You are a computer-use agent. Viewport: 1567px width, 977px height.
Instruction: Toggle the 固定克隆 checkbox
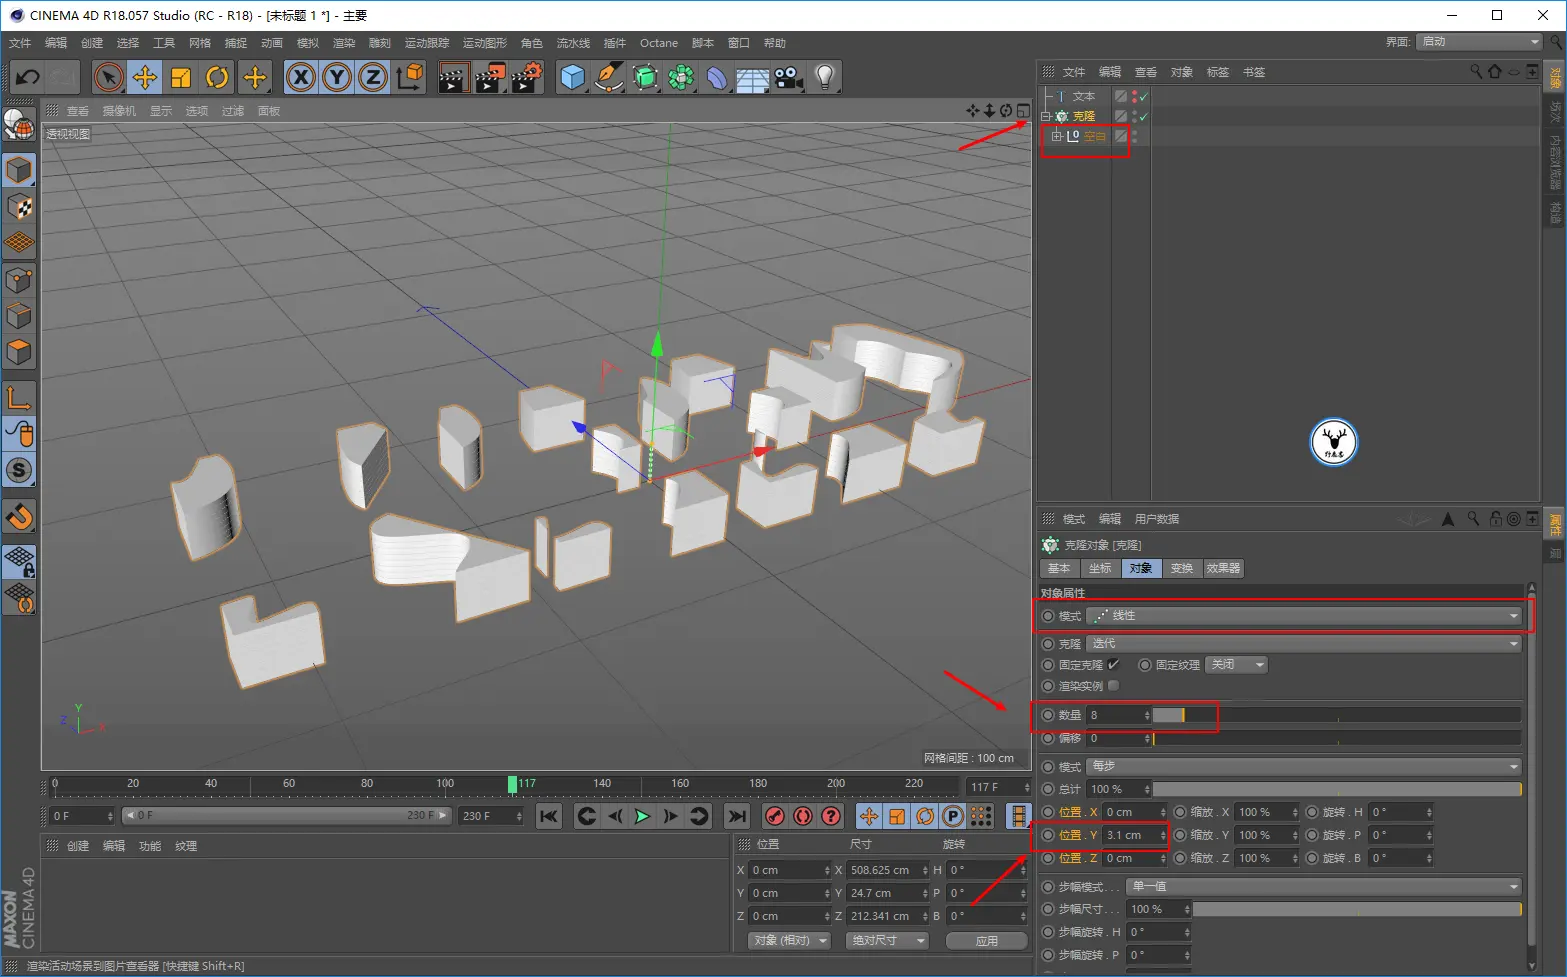click(x=1113, y=665)
